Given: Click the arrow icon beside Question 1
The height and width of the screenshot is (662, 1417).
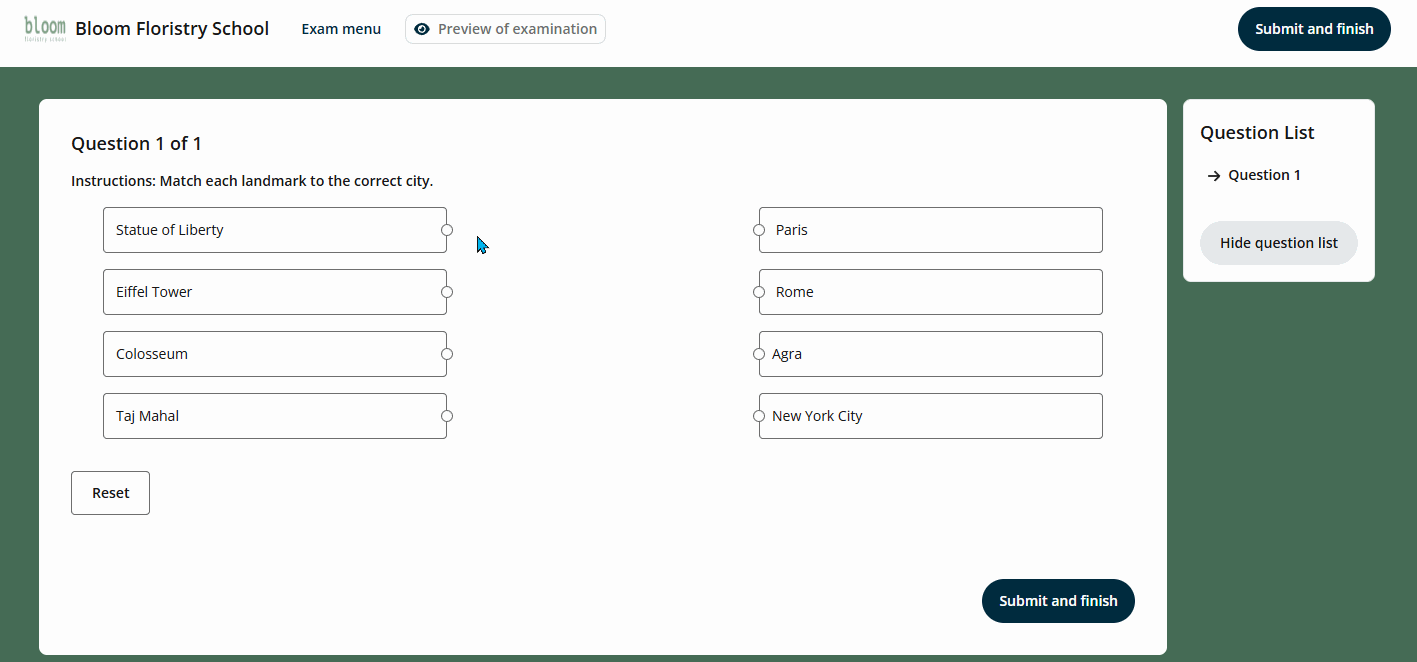Looking at the screenshot, I should (x=1214, y=176).
